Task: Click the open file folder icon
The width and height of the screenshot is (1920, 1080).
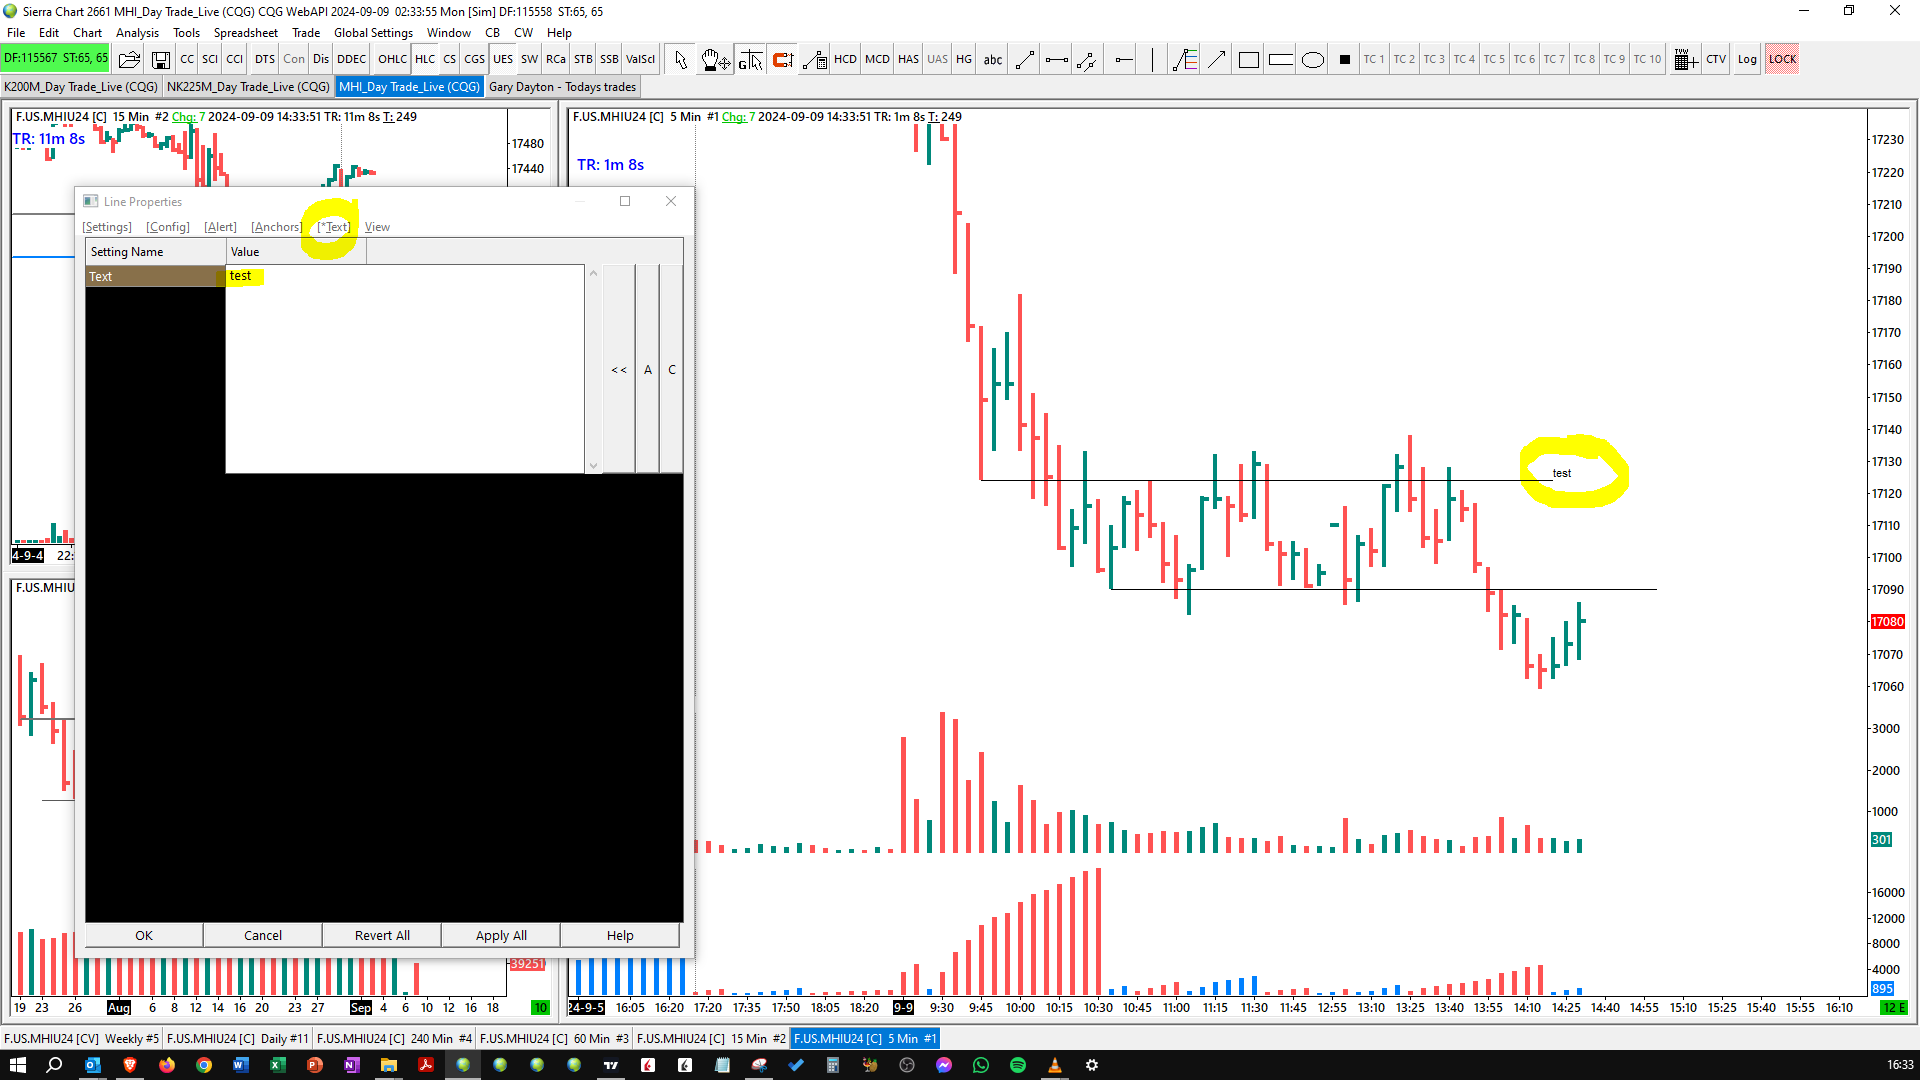Action: pyautogui.click(x=129, y=60)
